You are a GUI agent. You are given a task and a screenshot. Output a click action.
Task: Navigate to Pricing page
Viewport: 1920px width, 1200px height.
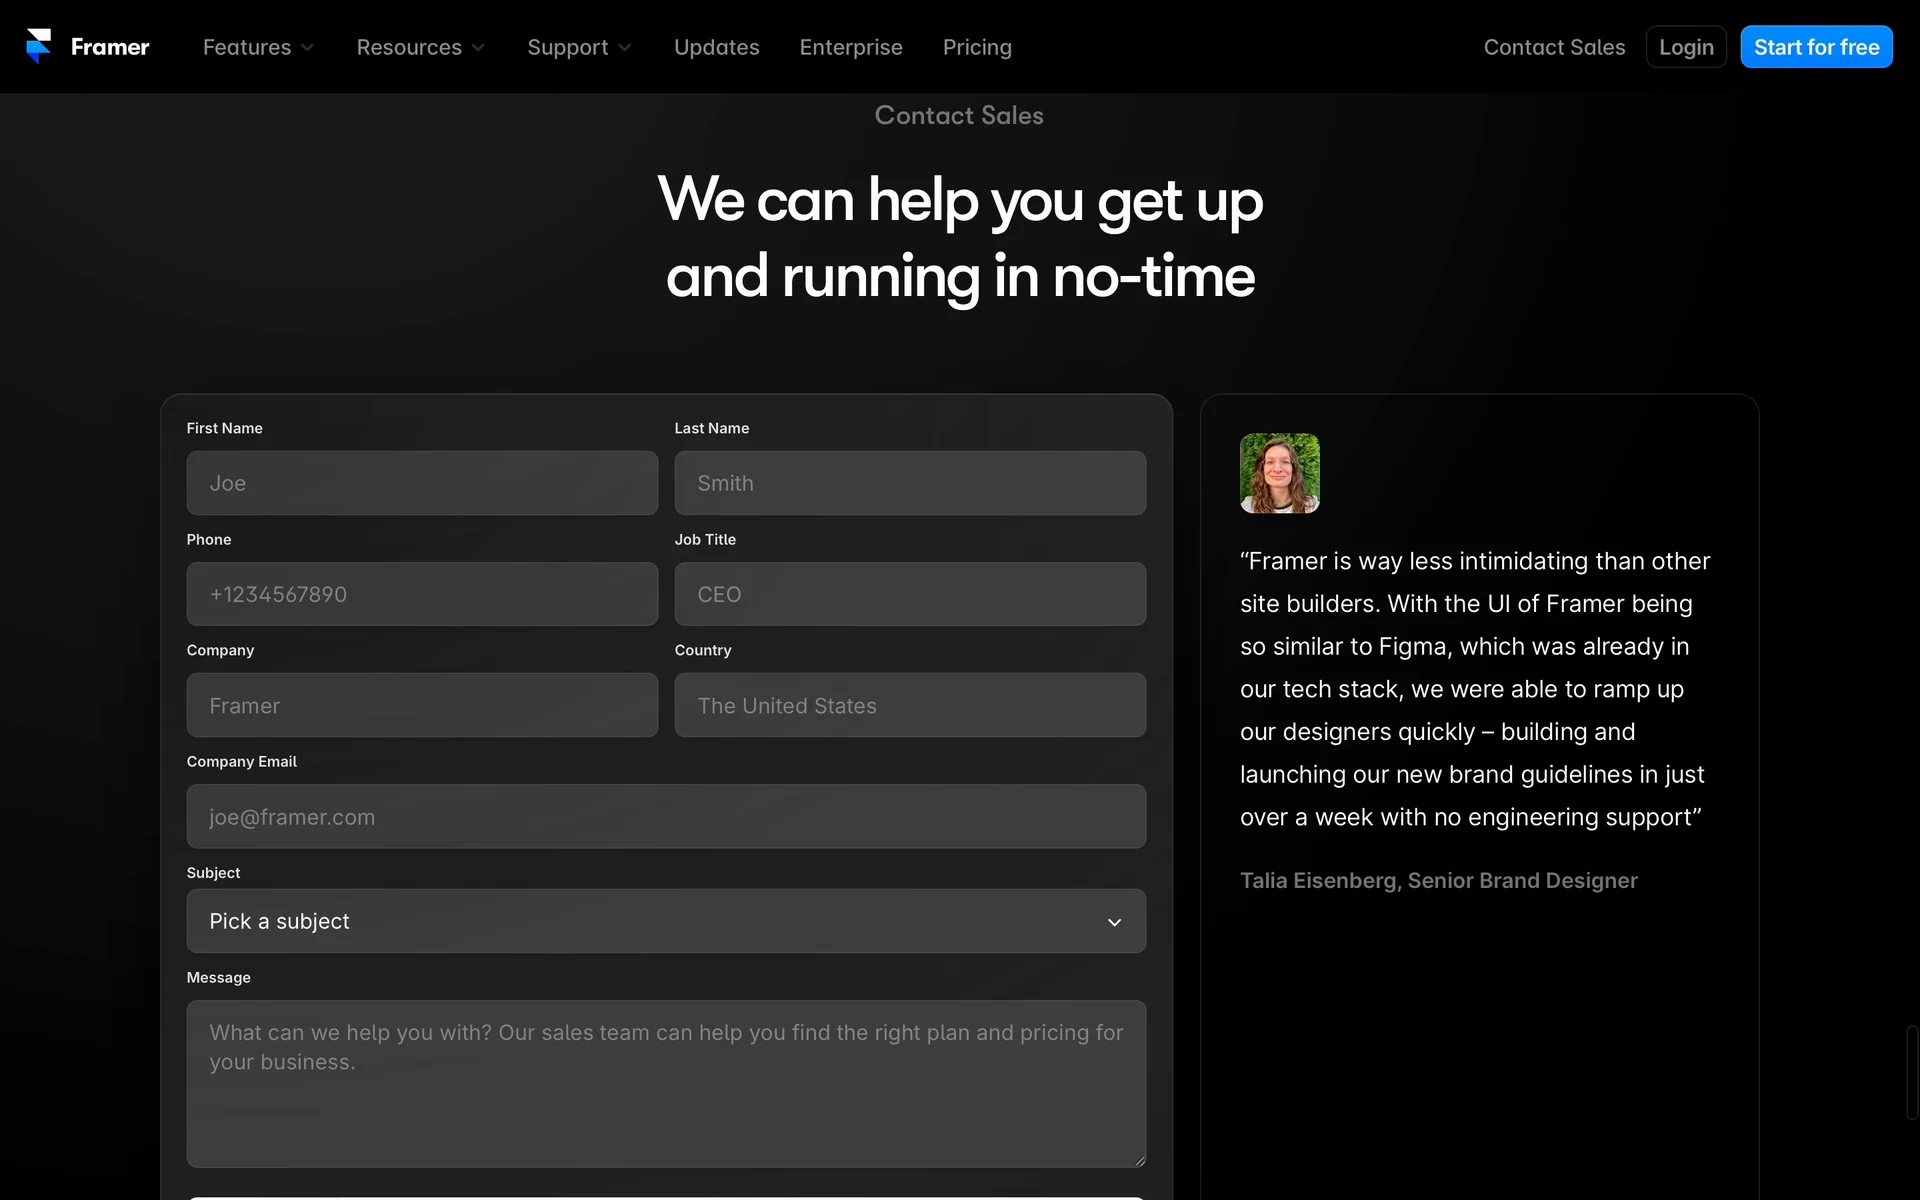pos(976,47)
